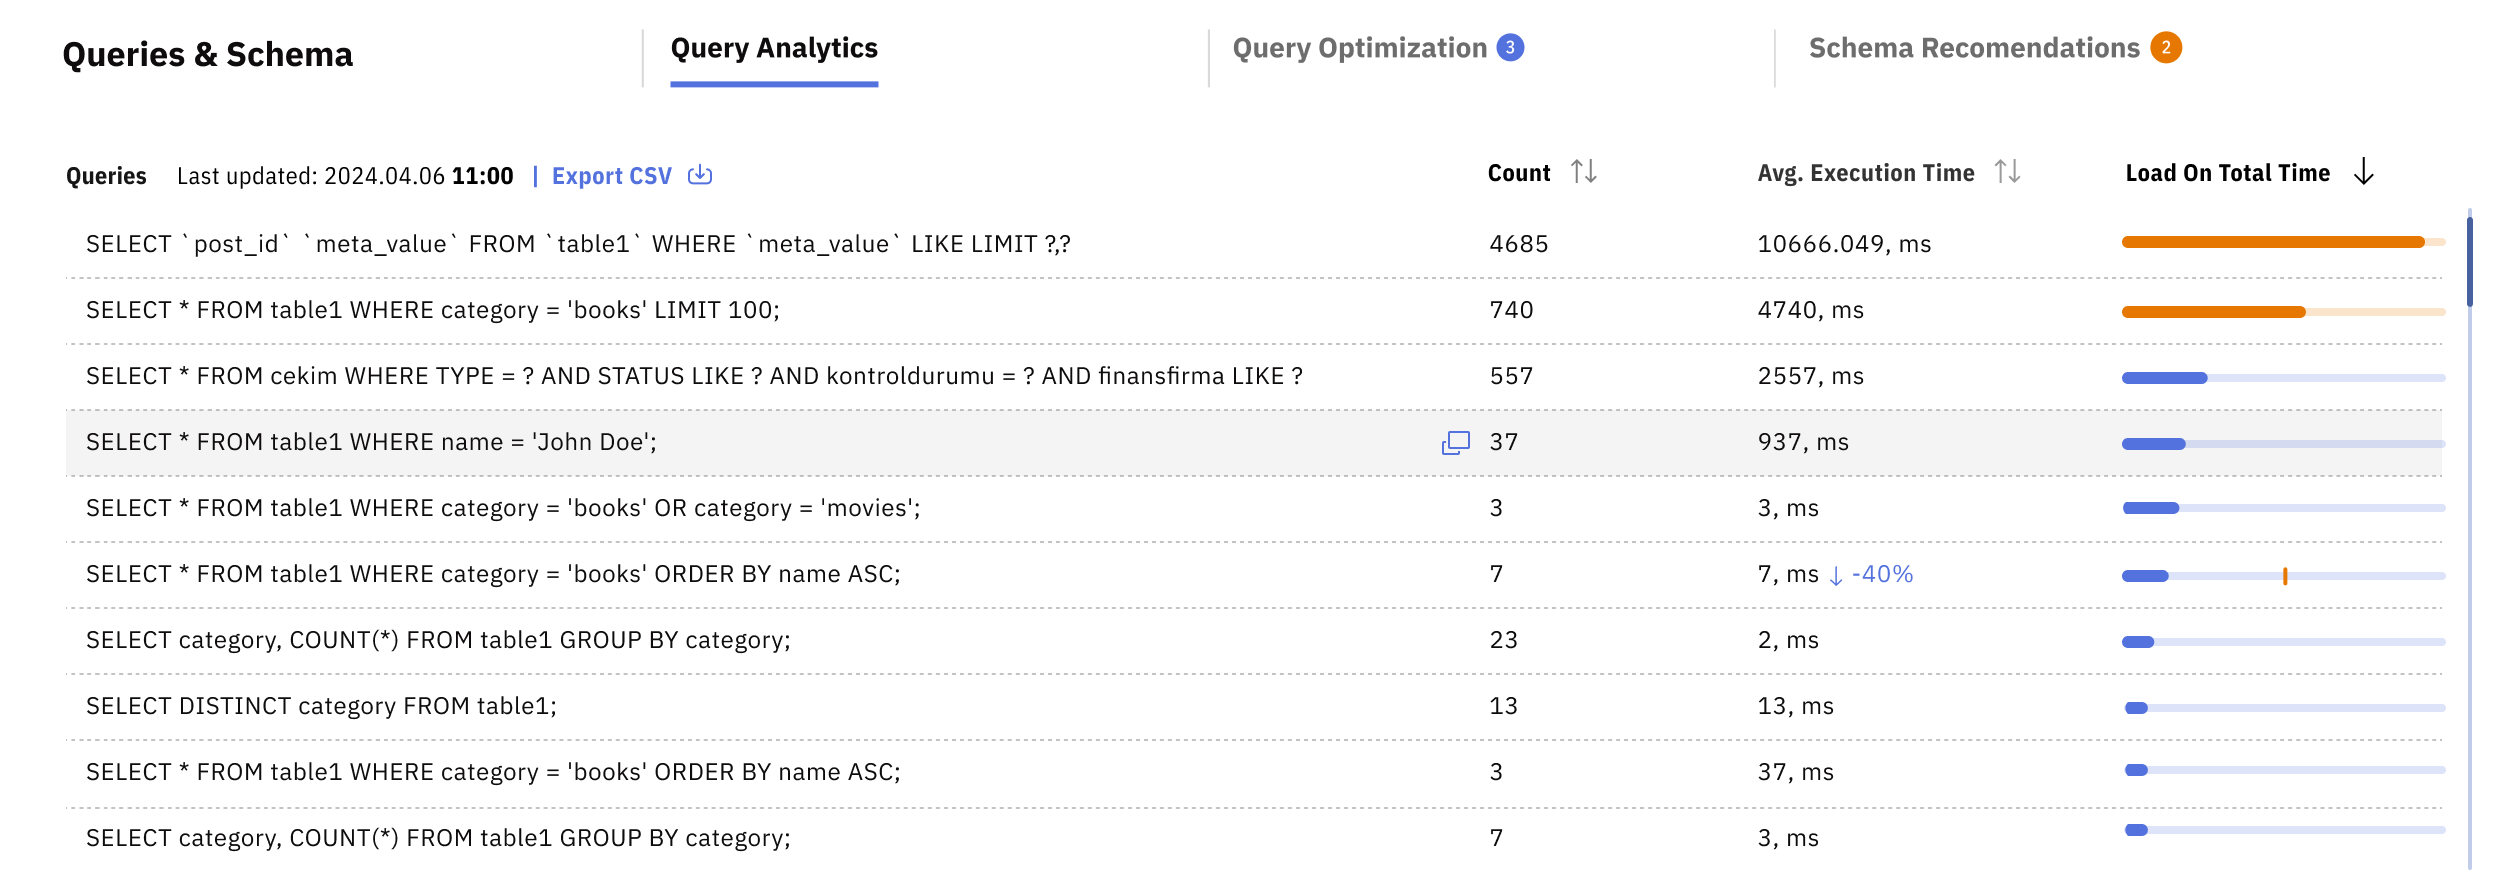The image size is (2496, 882).
Task: Click the count value 740
Action: (1511, 310)
